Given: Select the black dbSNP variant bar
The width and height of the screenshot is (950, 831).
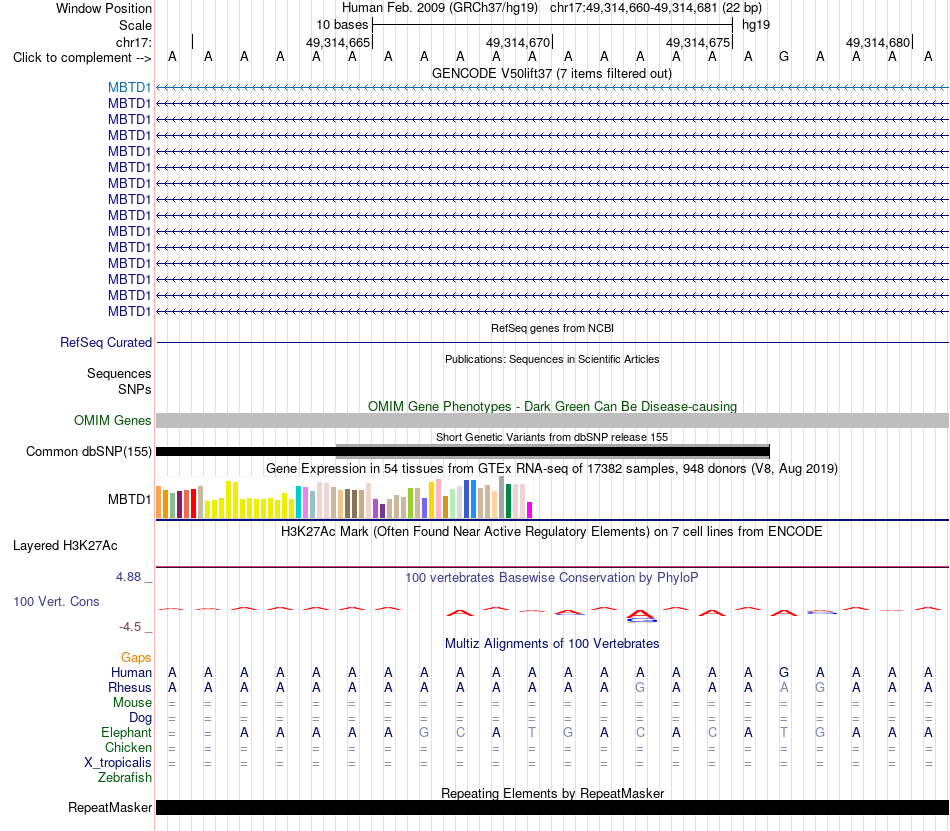Looking at the screenshot, I should pos(463,451).
